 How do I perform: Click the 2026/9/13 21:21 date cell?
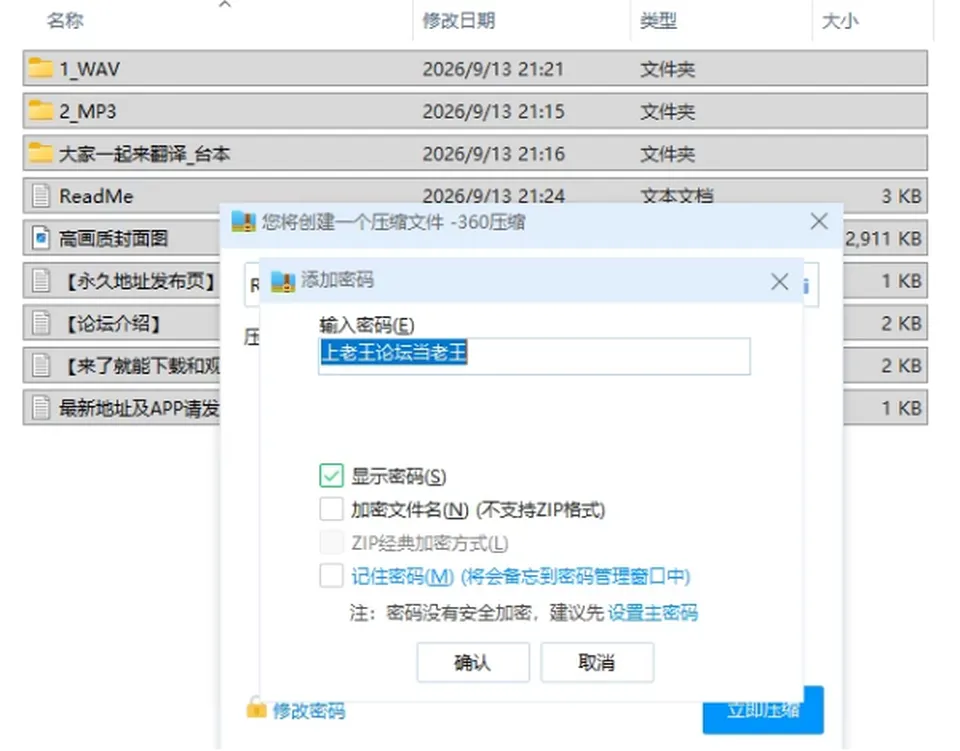493,69
